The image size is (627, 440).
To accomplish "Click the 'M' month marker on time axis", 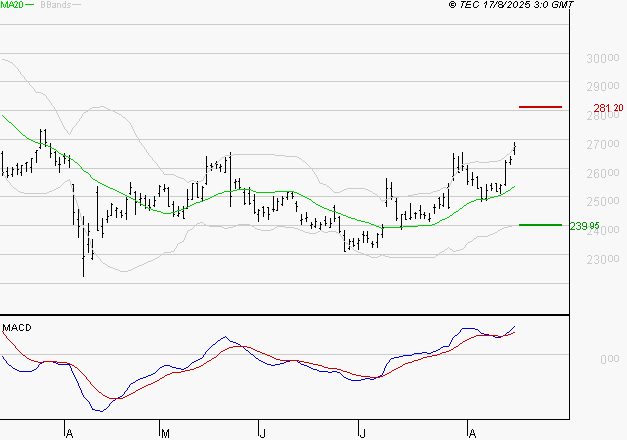I will coord(165,434).
